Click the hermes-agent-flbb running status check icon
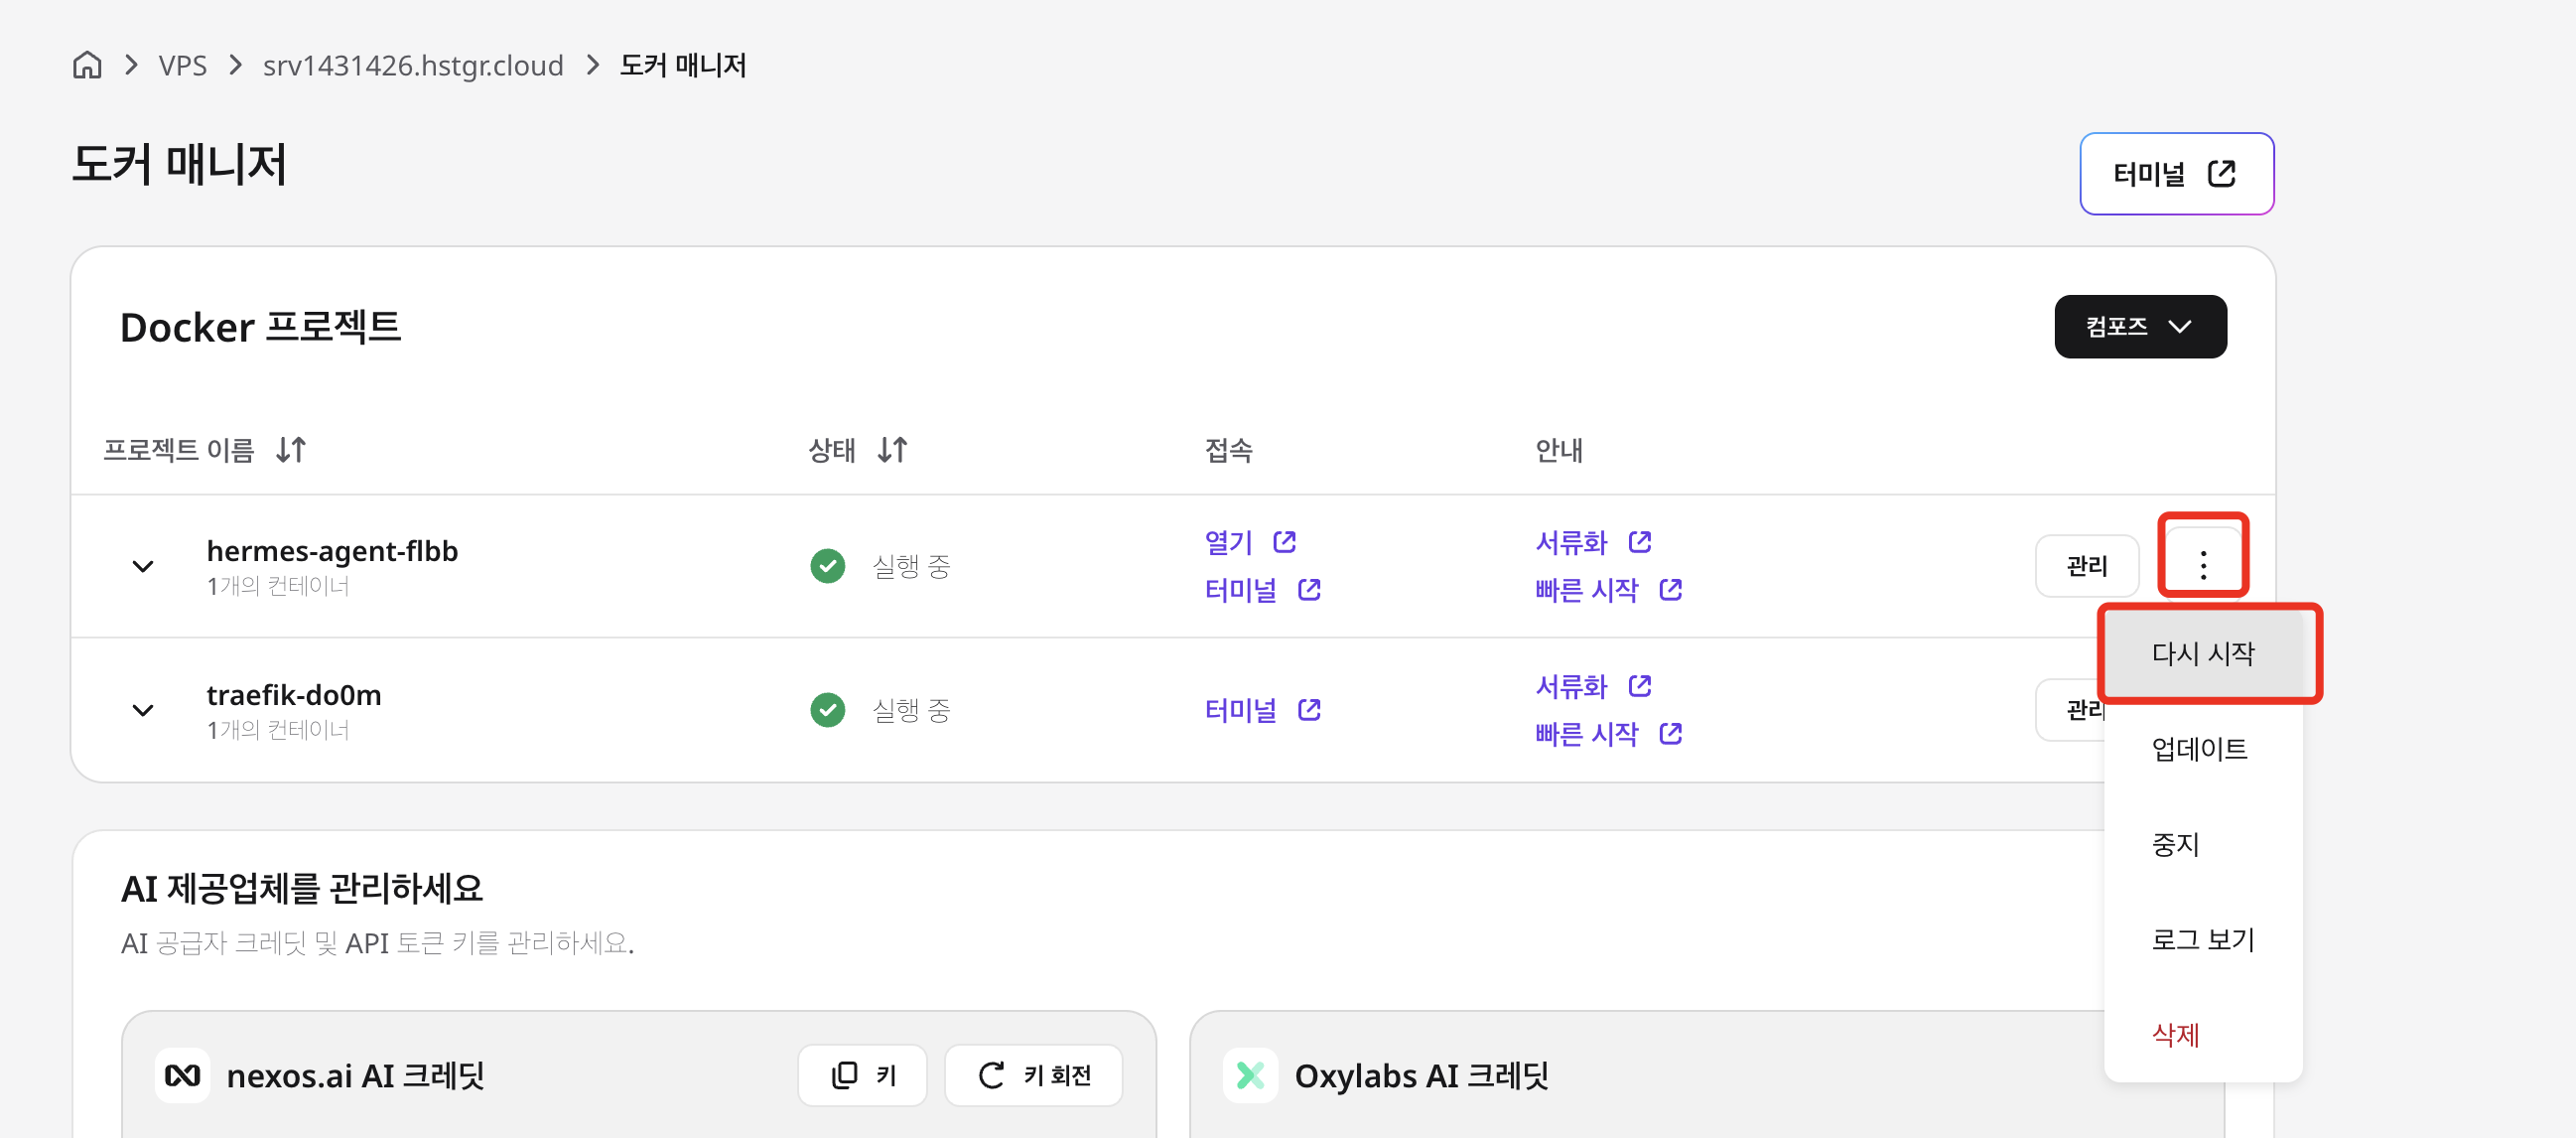The image size is (2576, 1138). pyautogui.click(x=827, y=566)
